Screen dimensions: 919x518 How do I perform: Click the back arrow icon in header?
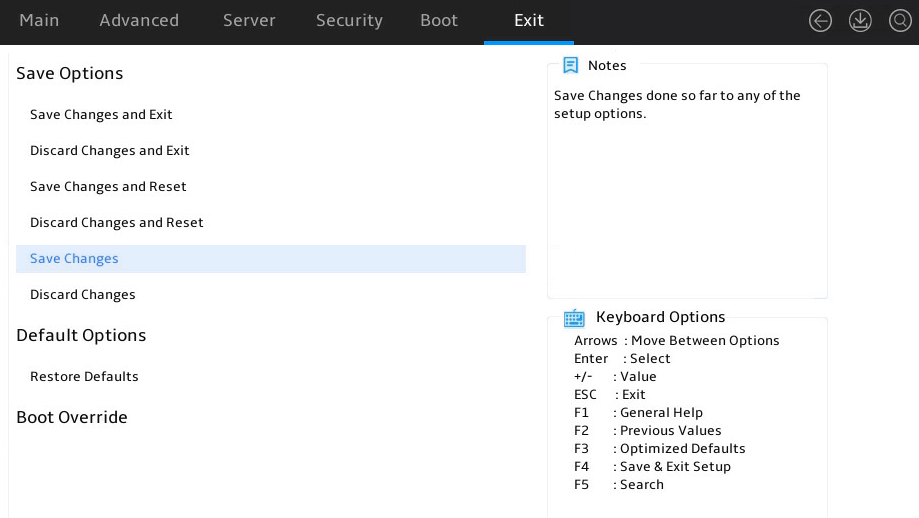820,21
